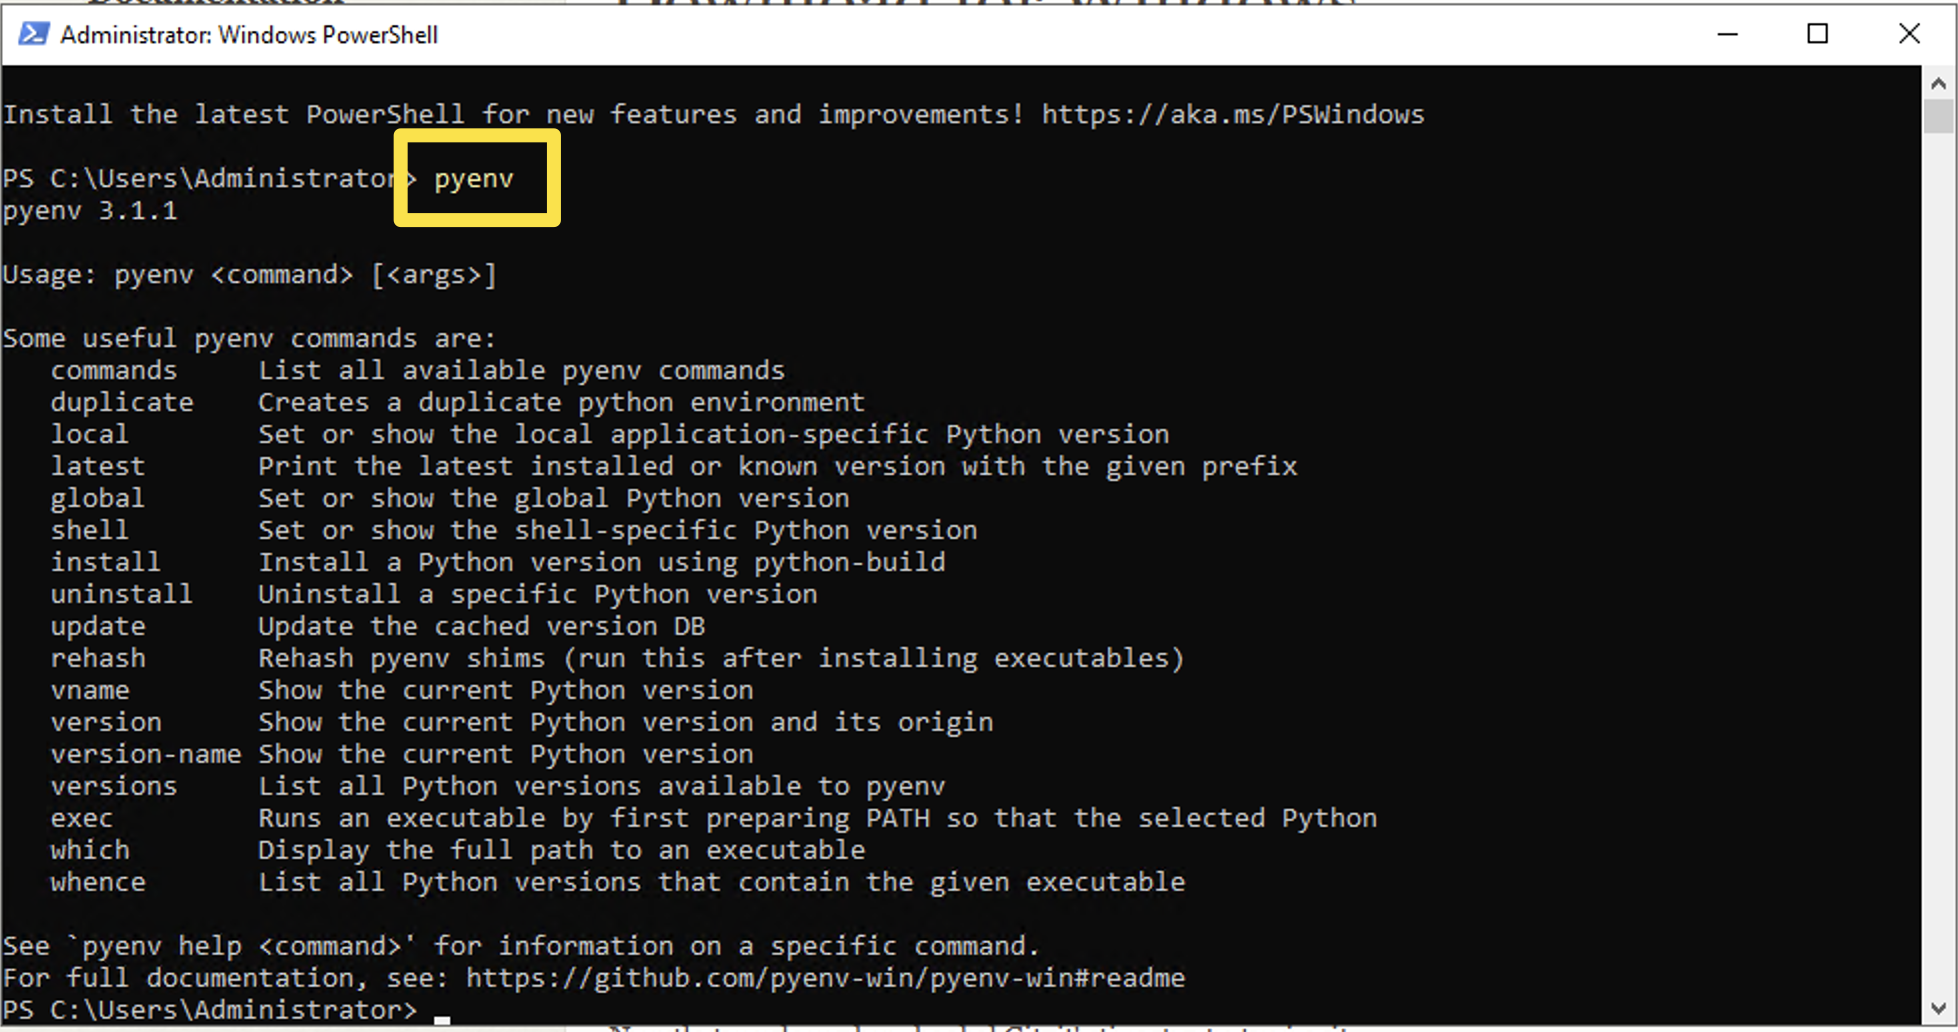Screen dimensions: 1958x1032
Task: Click 'Display the full path to an executable' text
Action: click(x=562, y=850)
